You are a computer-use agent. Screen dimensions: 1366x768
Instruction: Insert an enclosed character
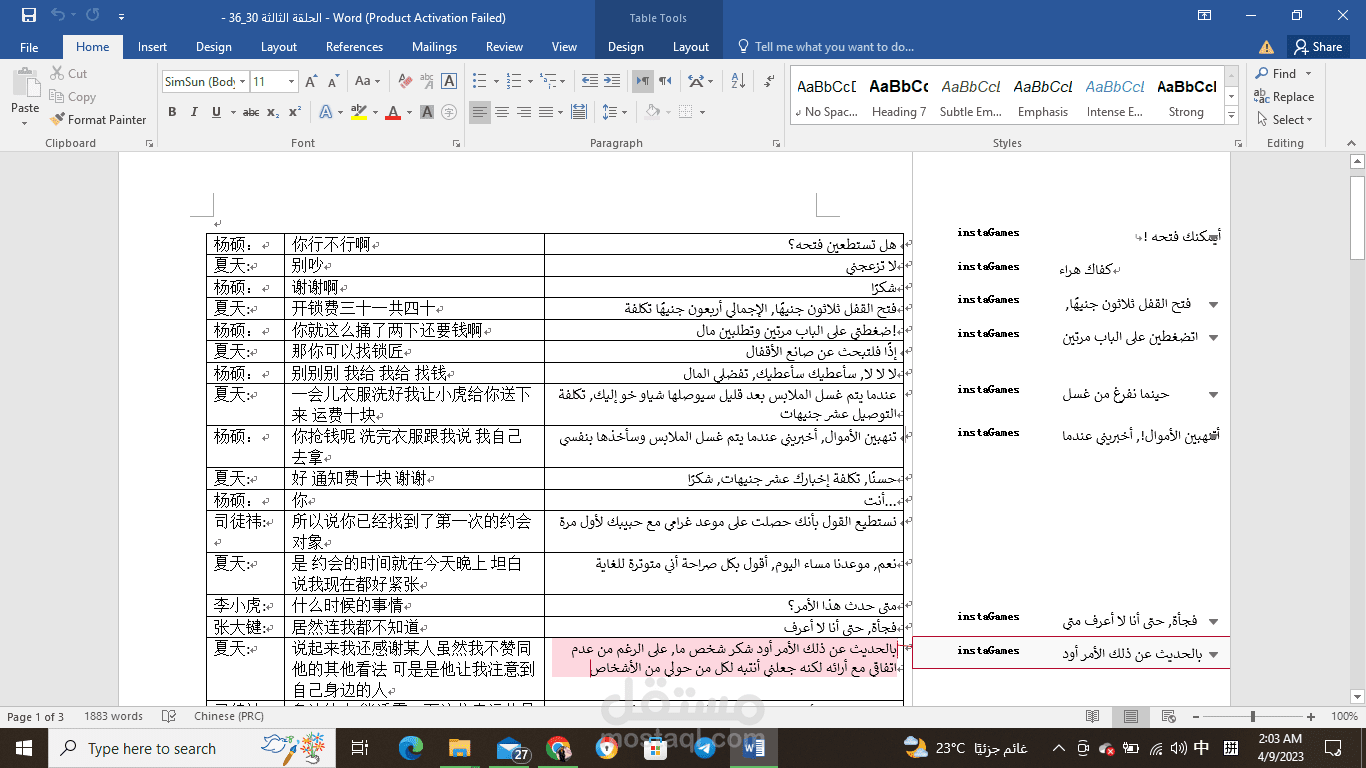[x=449, y=112]
